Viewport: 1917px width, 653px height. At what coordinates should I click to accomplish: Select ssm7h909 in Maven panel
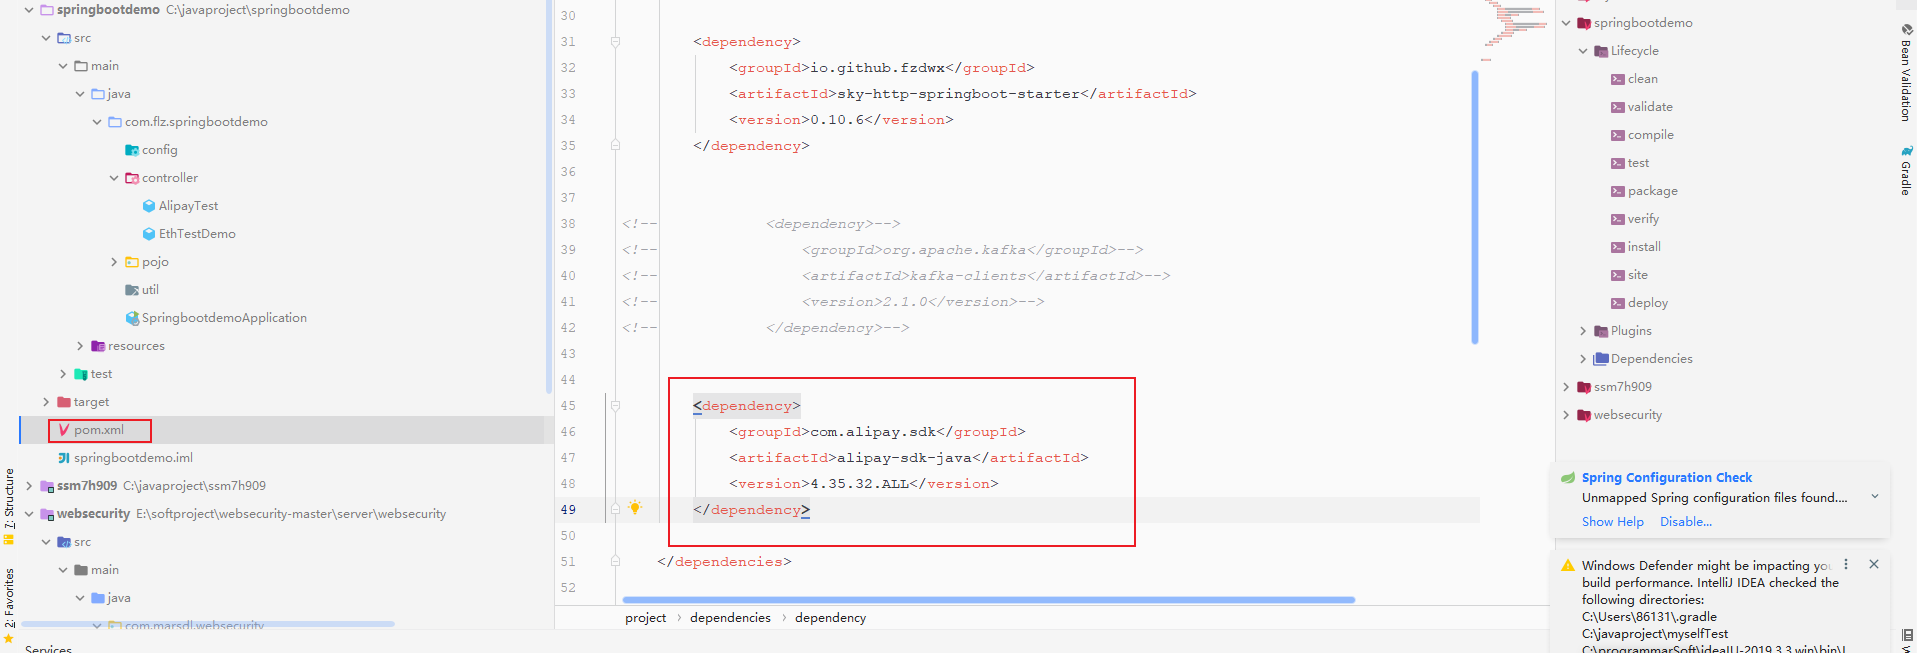click(1622, 387)
